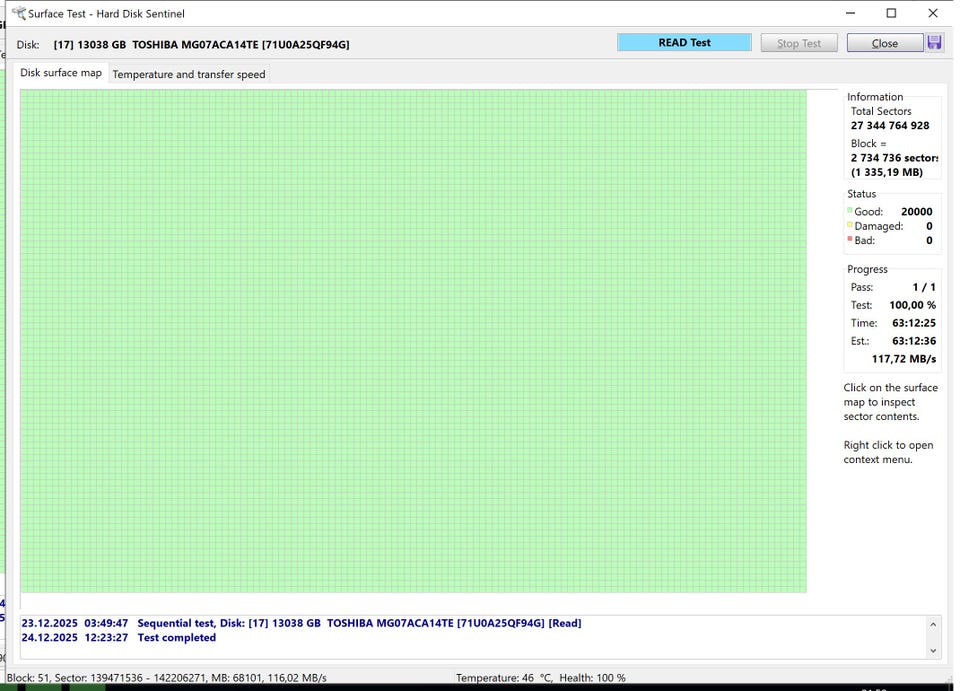Click the log scrollbar up arrow
Image resolution: width=960 pixels, height=691 pixels.
point(933,624)
